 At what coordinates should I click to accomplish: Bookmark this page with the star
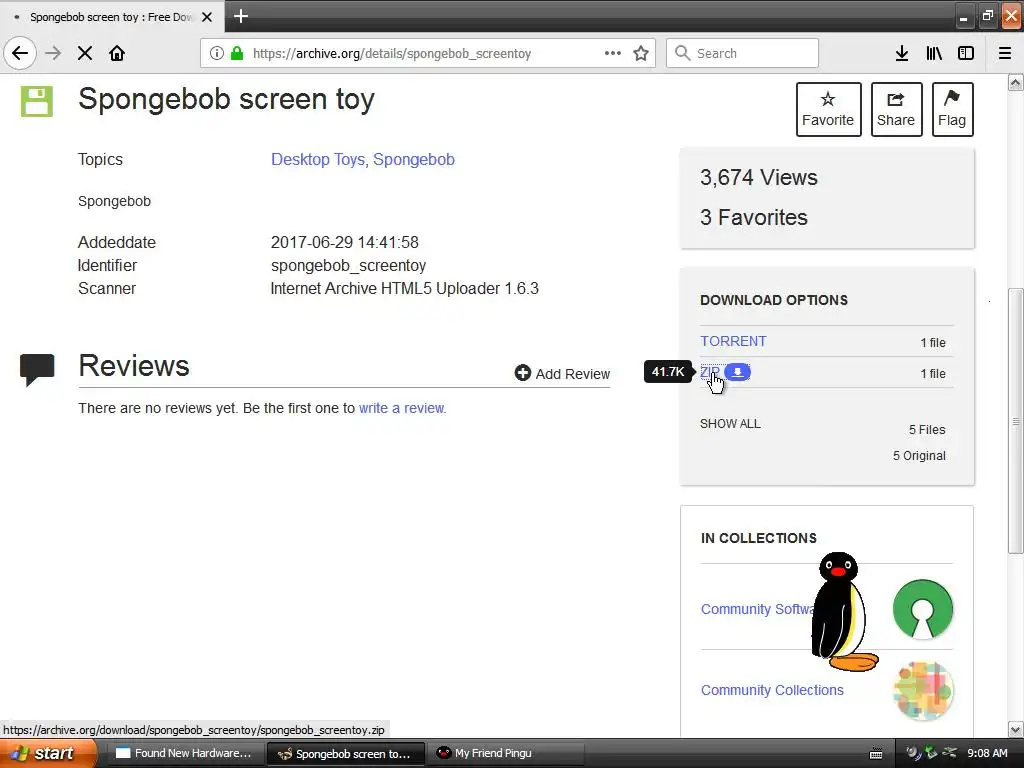coord(641,53)
